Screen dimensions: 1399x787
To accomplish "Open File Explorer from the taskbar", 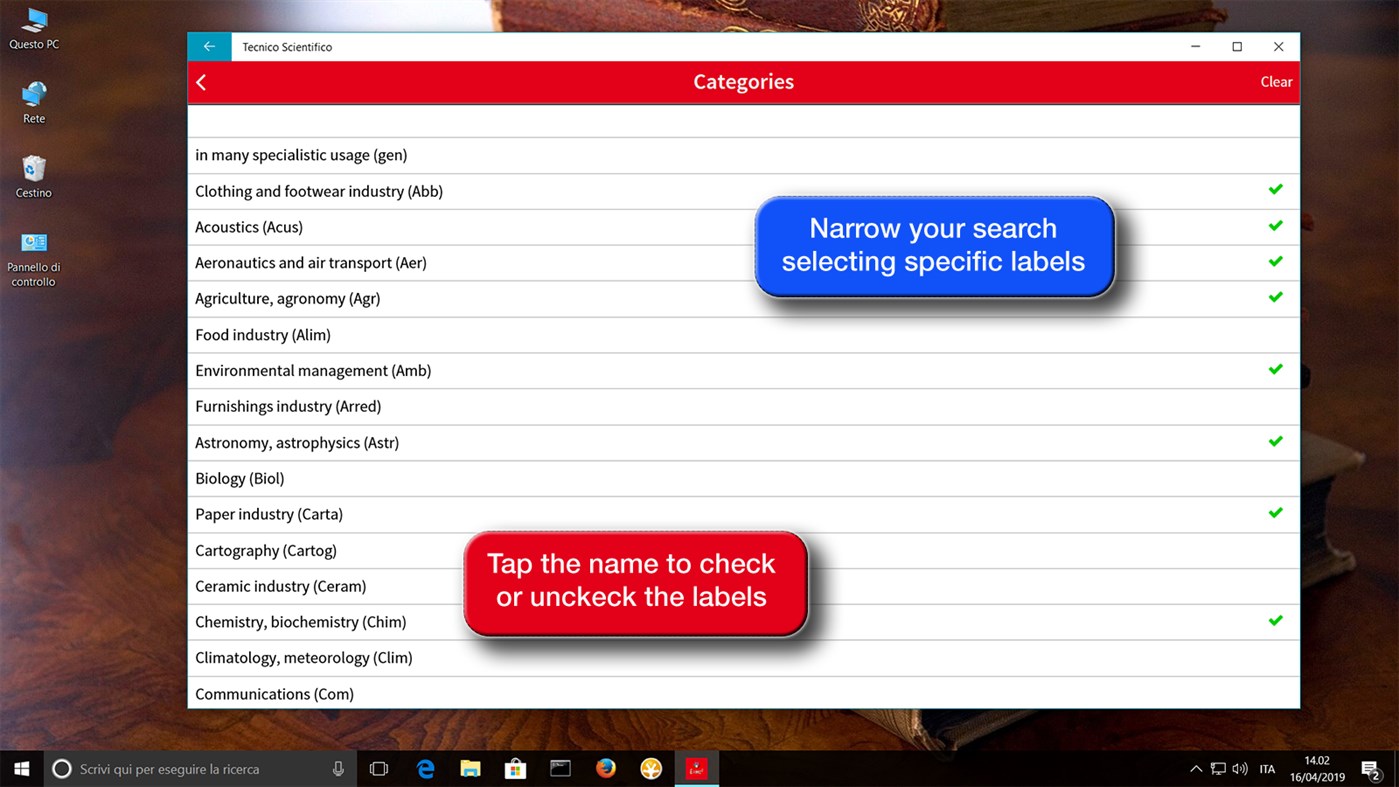I will (470, 768).
